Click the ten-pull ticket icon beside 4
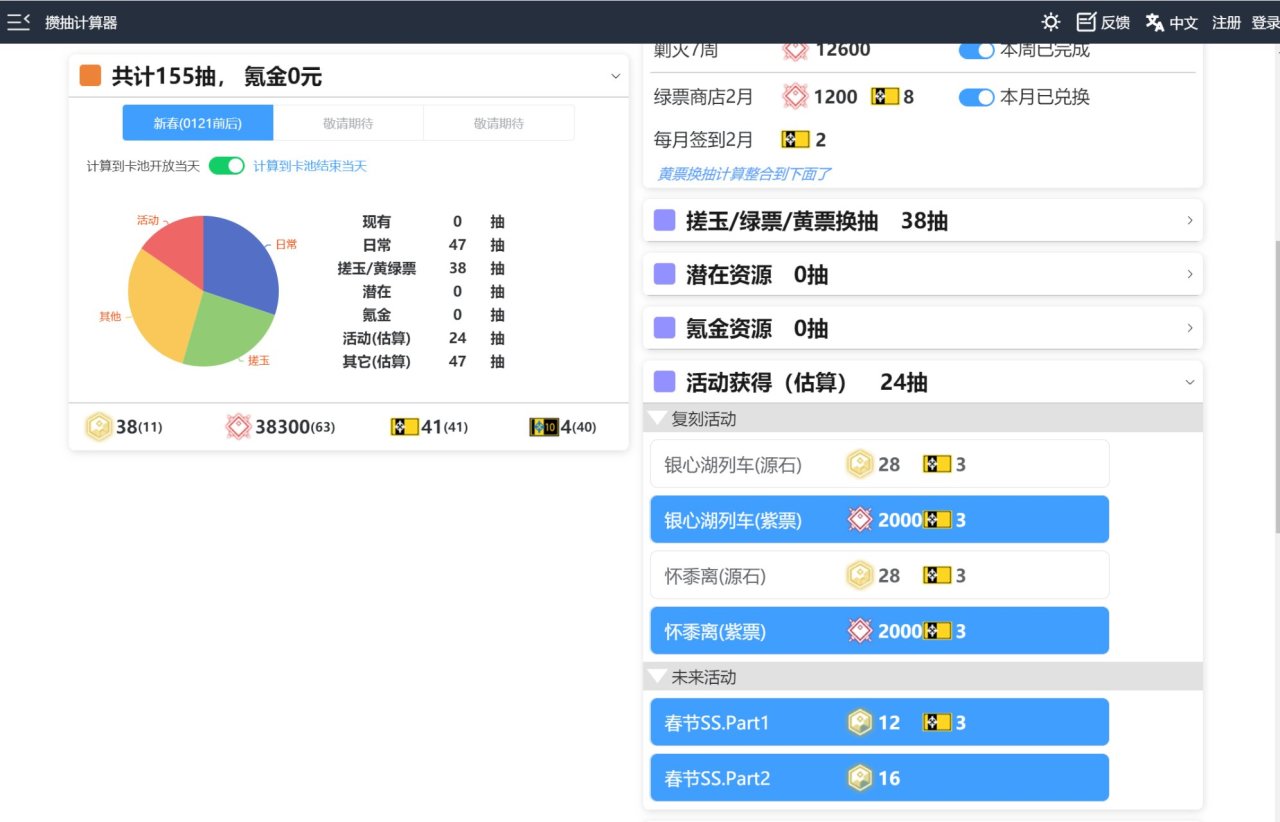Viewport: 1280px width, 822px height. pos(544,427)
